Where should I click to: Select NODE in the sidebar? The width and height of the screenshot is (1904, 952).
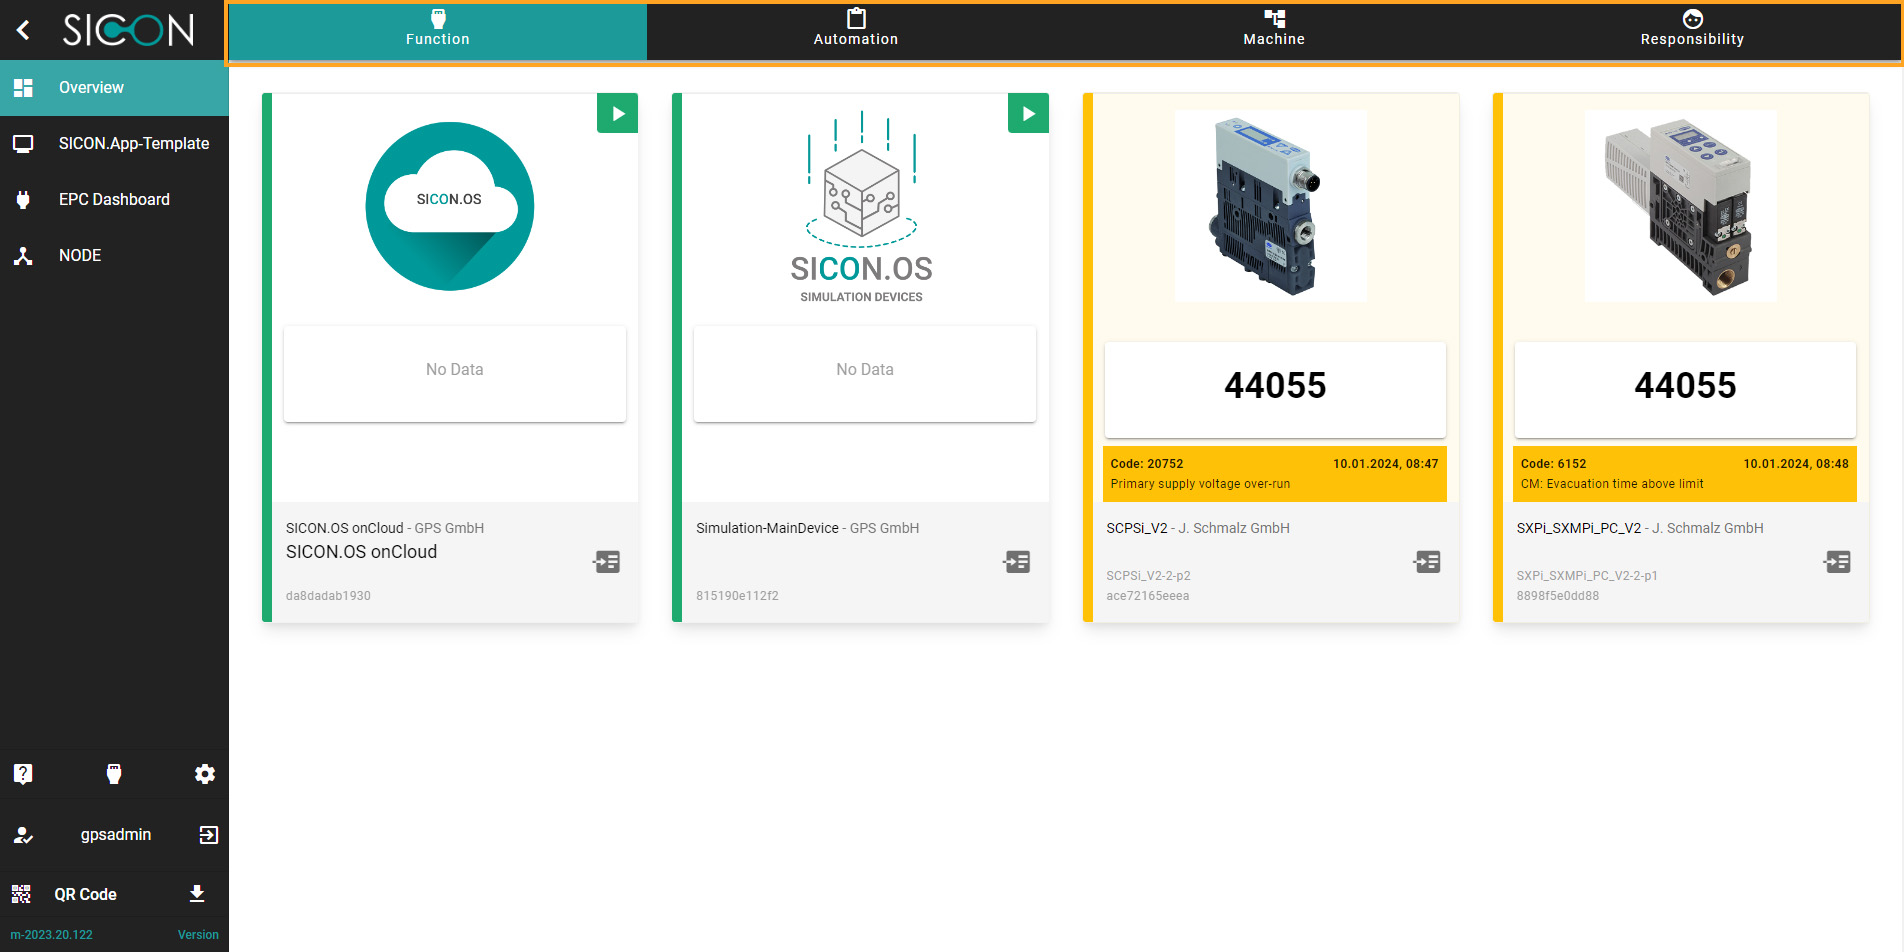(x=80, y=256)
